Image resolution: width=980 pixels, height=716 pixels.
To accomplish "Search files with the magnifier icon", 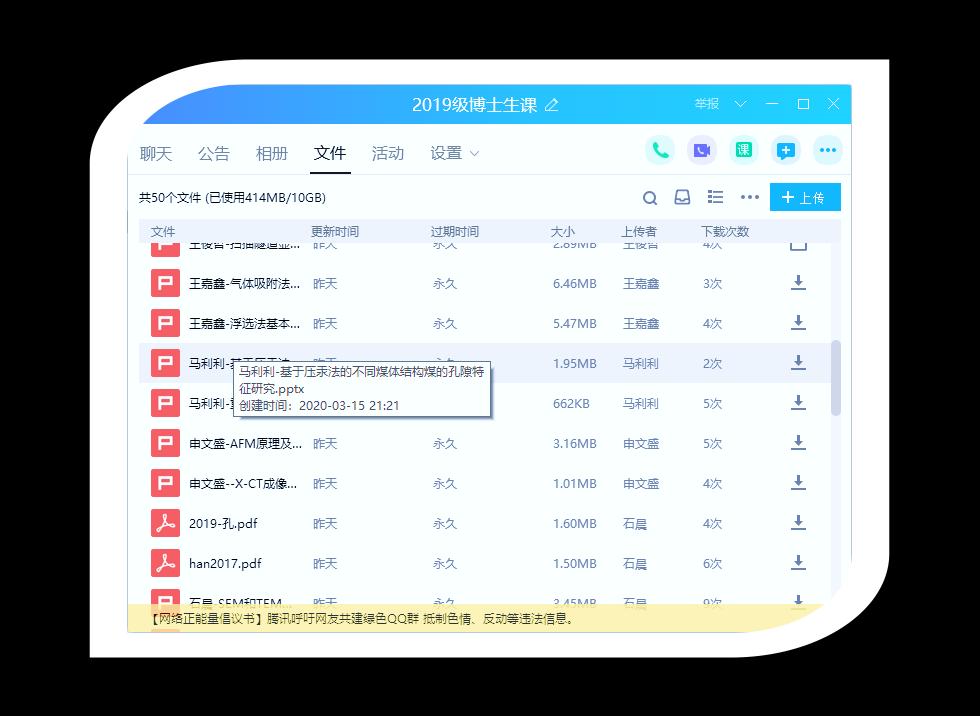I will click(650, 198).
